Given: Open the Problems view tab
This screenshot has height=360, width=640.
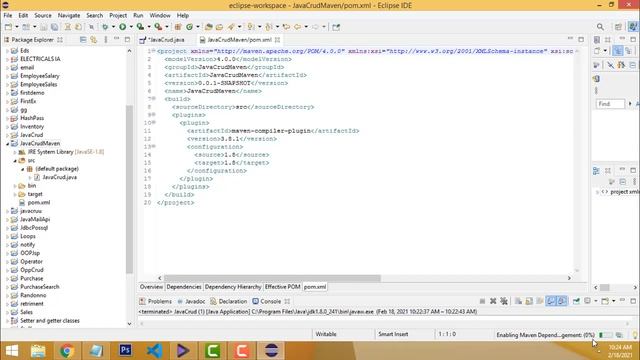Looking at the screenshot, I should (x=156, y=301).
